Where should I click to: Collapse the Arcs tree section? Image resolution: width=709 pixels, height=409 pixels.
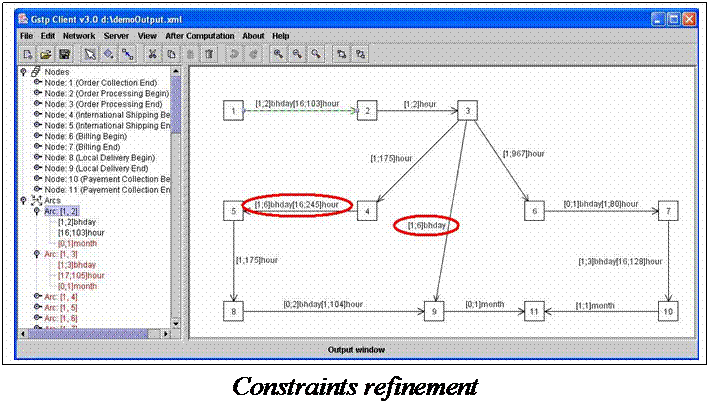click(24, 201)
